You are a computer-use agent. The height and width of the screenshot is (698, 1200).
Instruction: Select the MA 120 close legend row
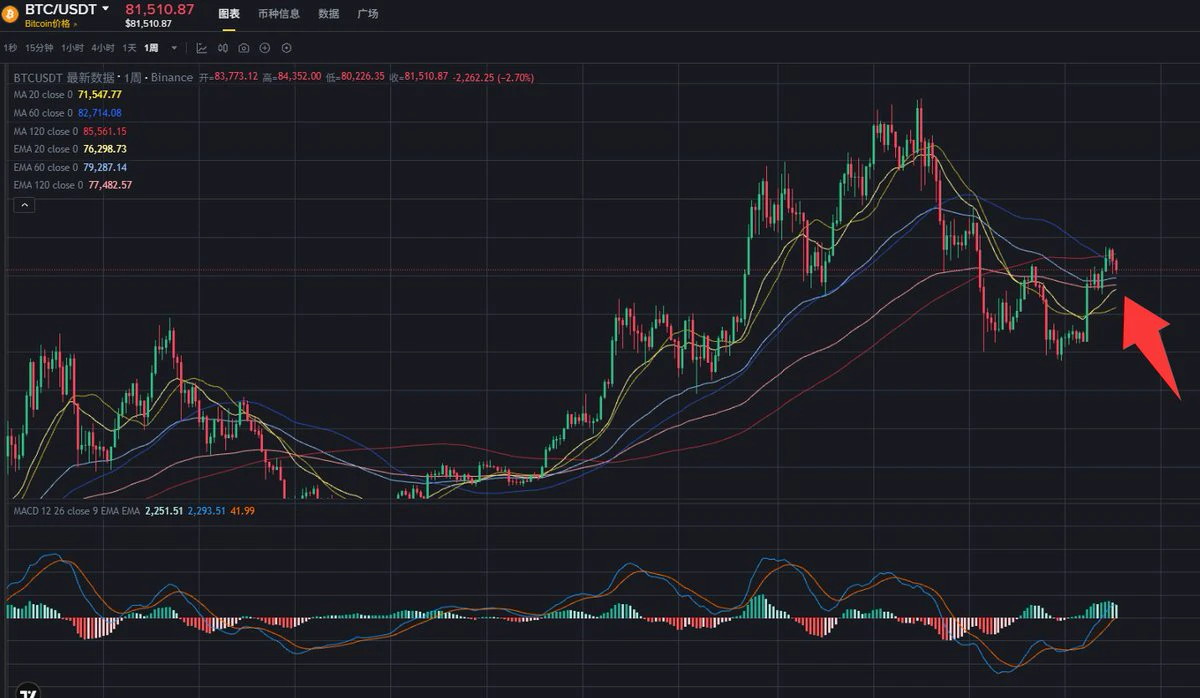pos(70,131)
